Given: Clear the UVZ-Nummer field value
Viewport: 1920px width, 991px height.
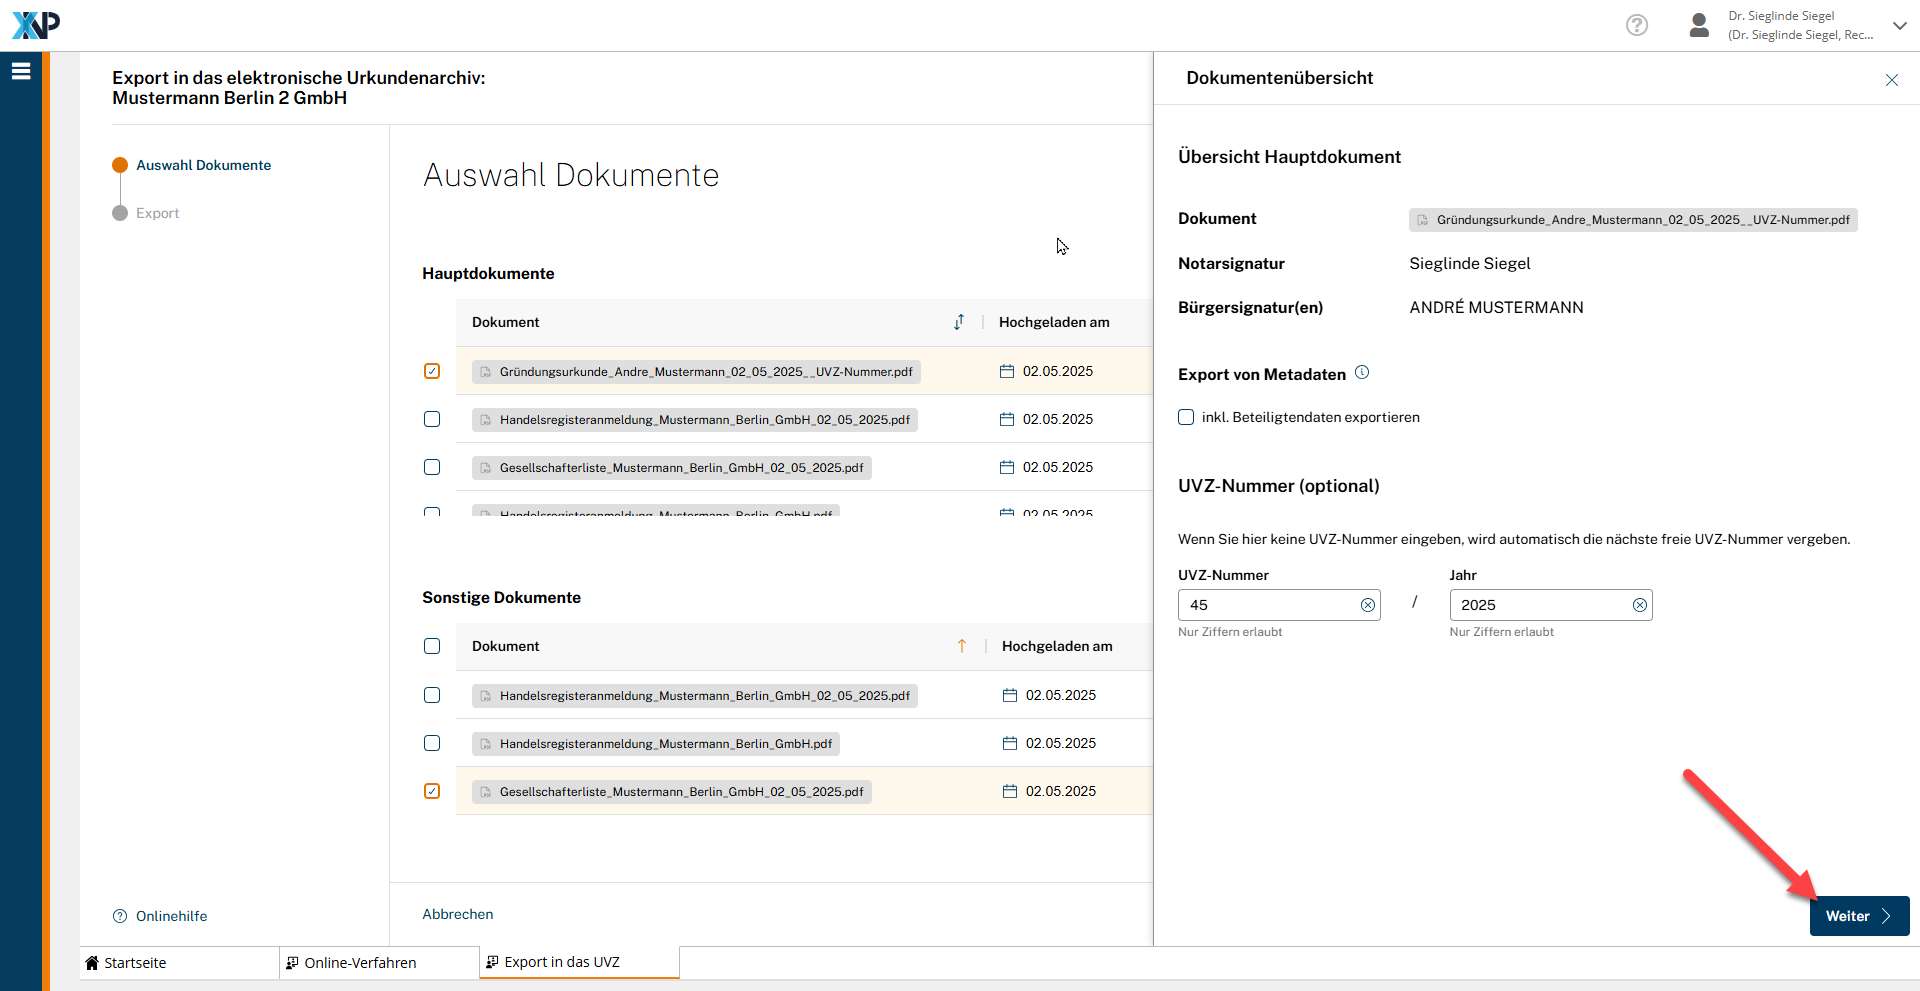Looking at the screenshot, I should point(1367,605).
